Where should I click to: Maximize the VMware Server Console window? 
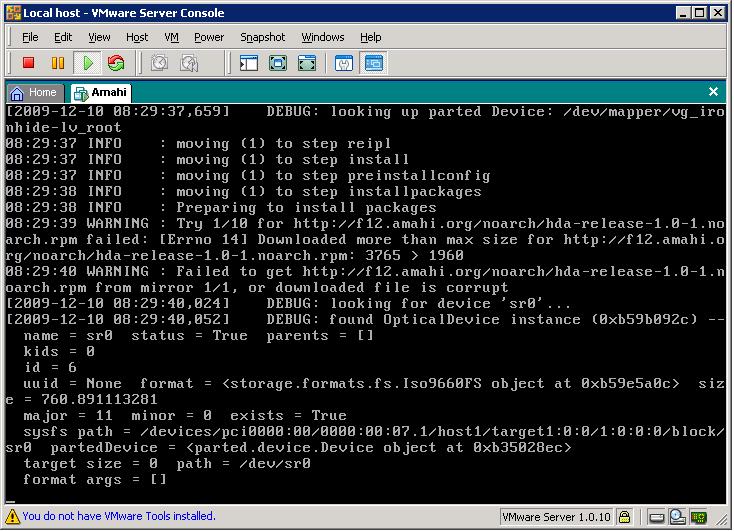point(699,13)
